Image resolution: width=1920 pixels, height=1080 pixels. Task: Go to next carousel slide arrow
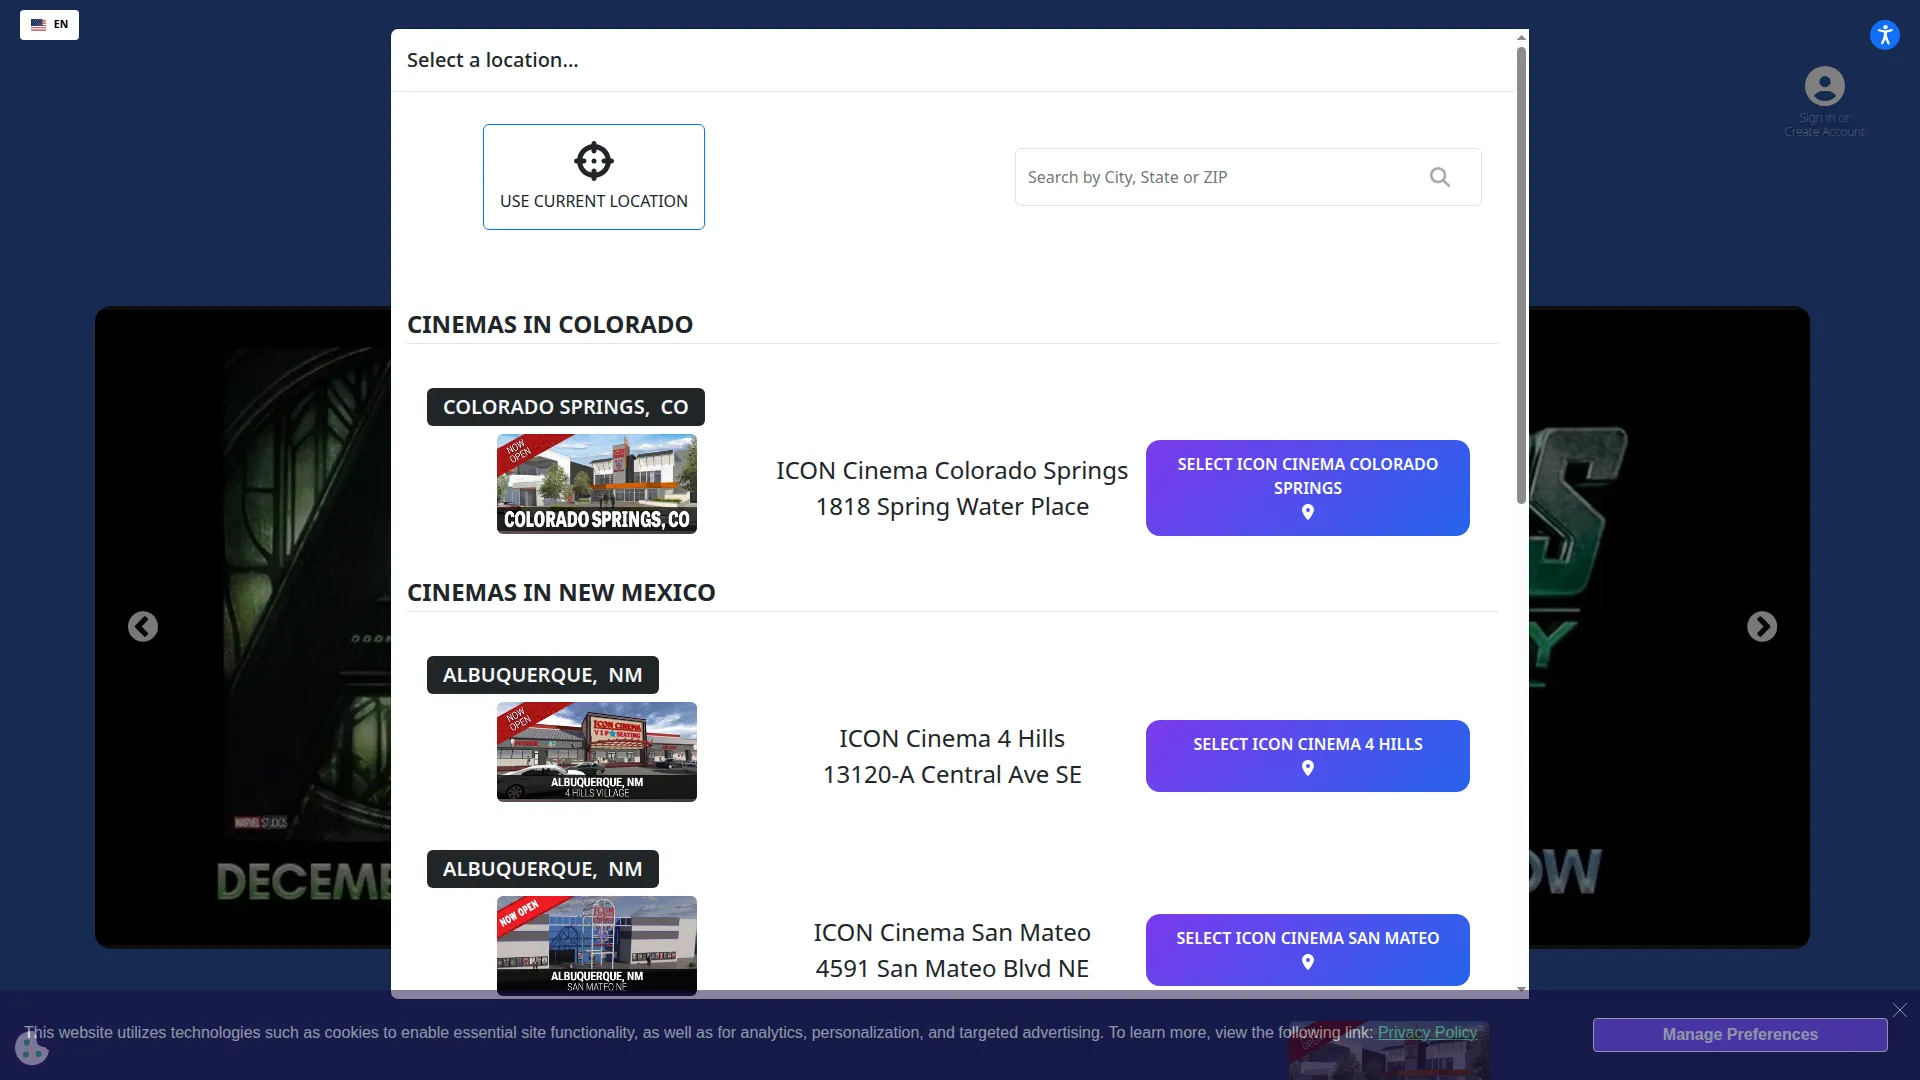point(1762,627)
